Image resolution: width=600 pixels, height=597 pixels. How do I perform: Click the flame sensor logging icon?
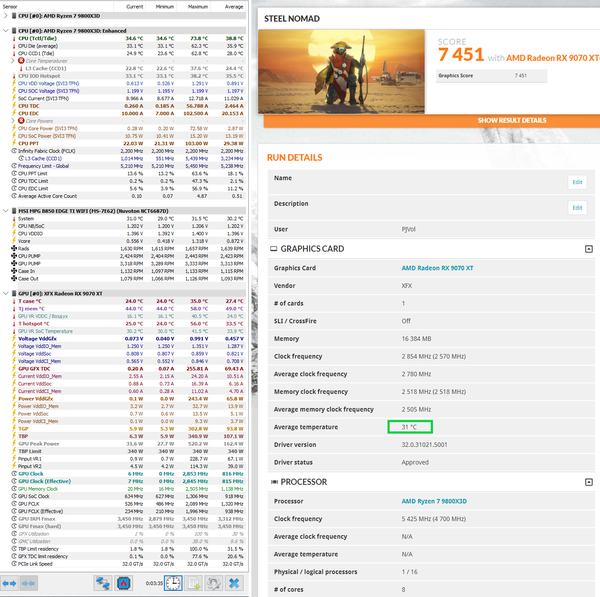[x=124, y=583]
